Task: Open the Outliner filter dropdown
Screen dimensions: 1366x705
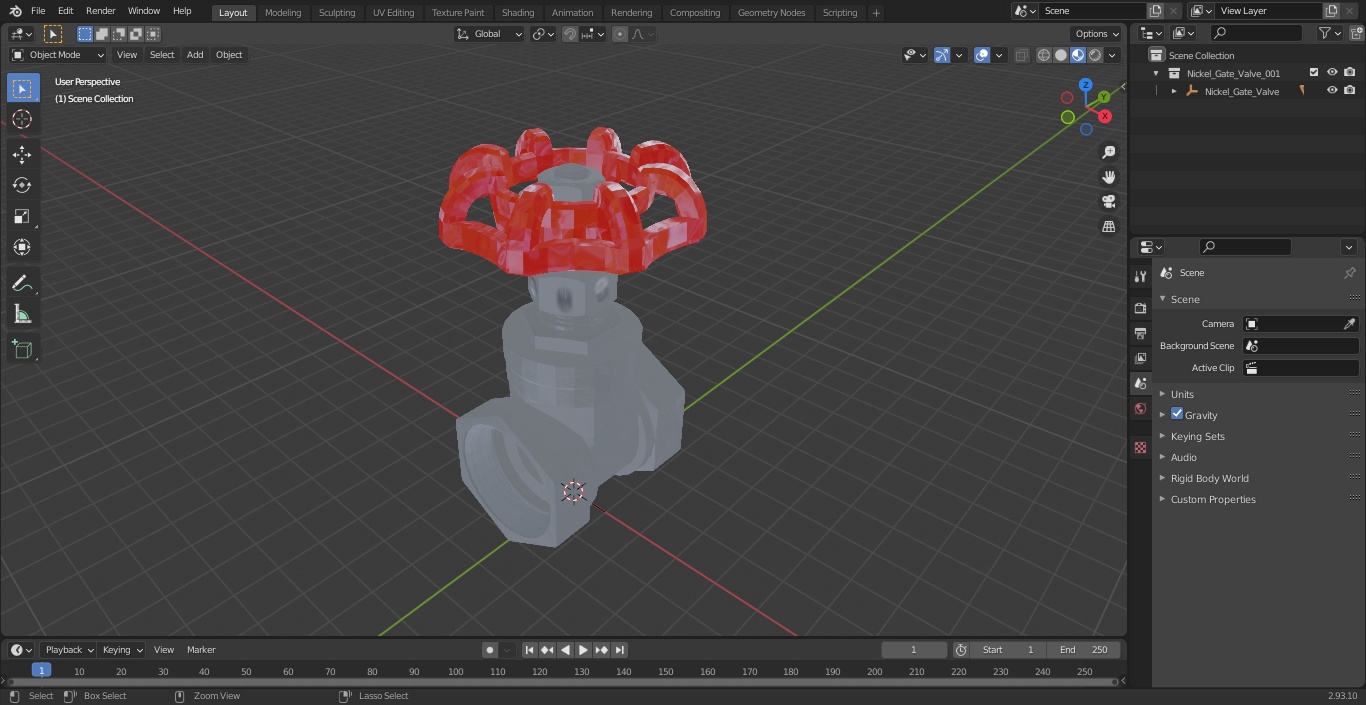Action: click(1329, 33)
